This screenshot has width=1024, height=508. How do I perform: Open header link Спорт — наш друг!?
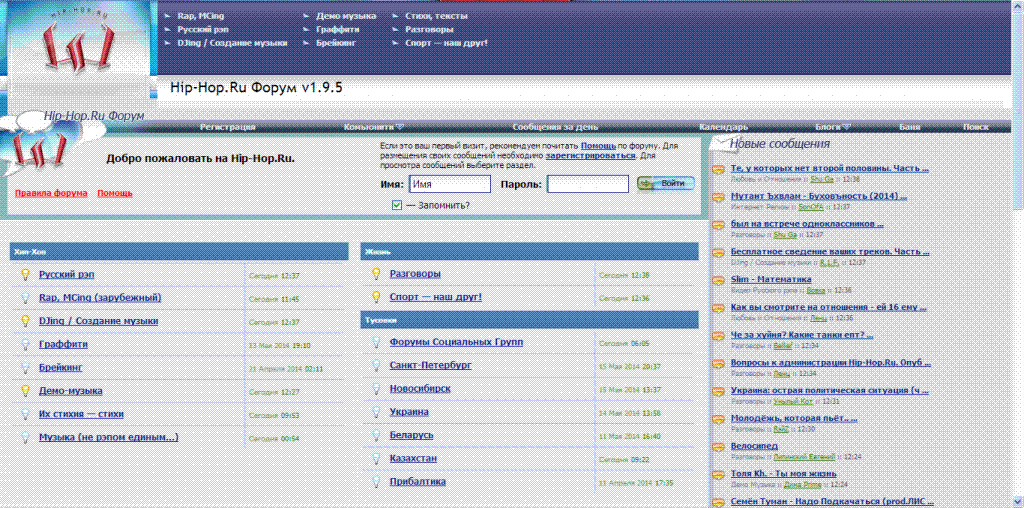tap(447, 43)
